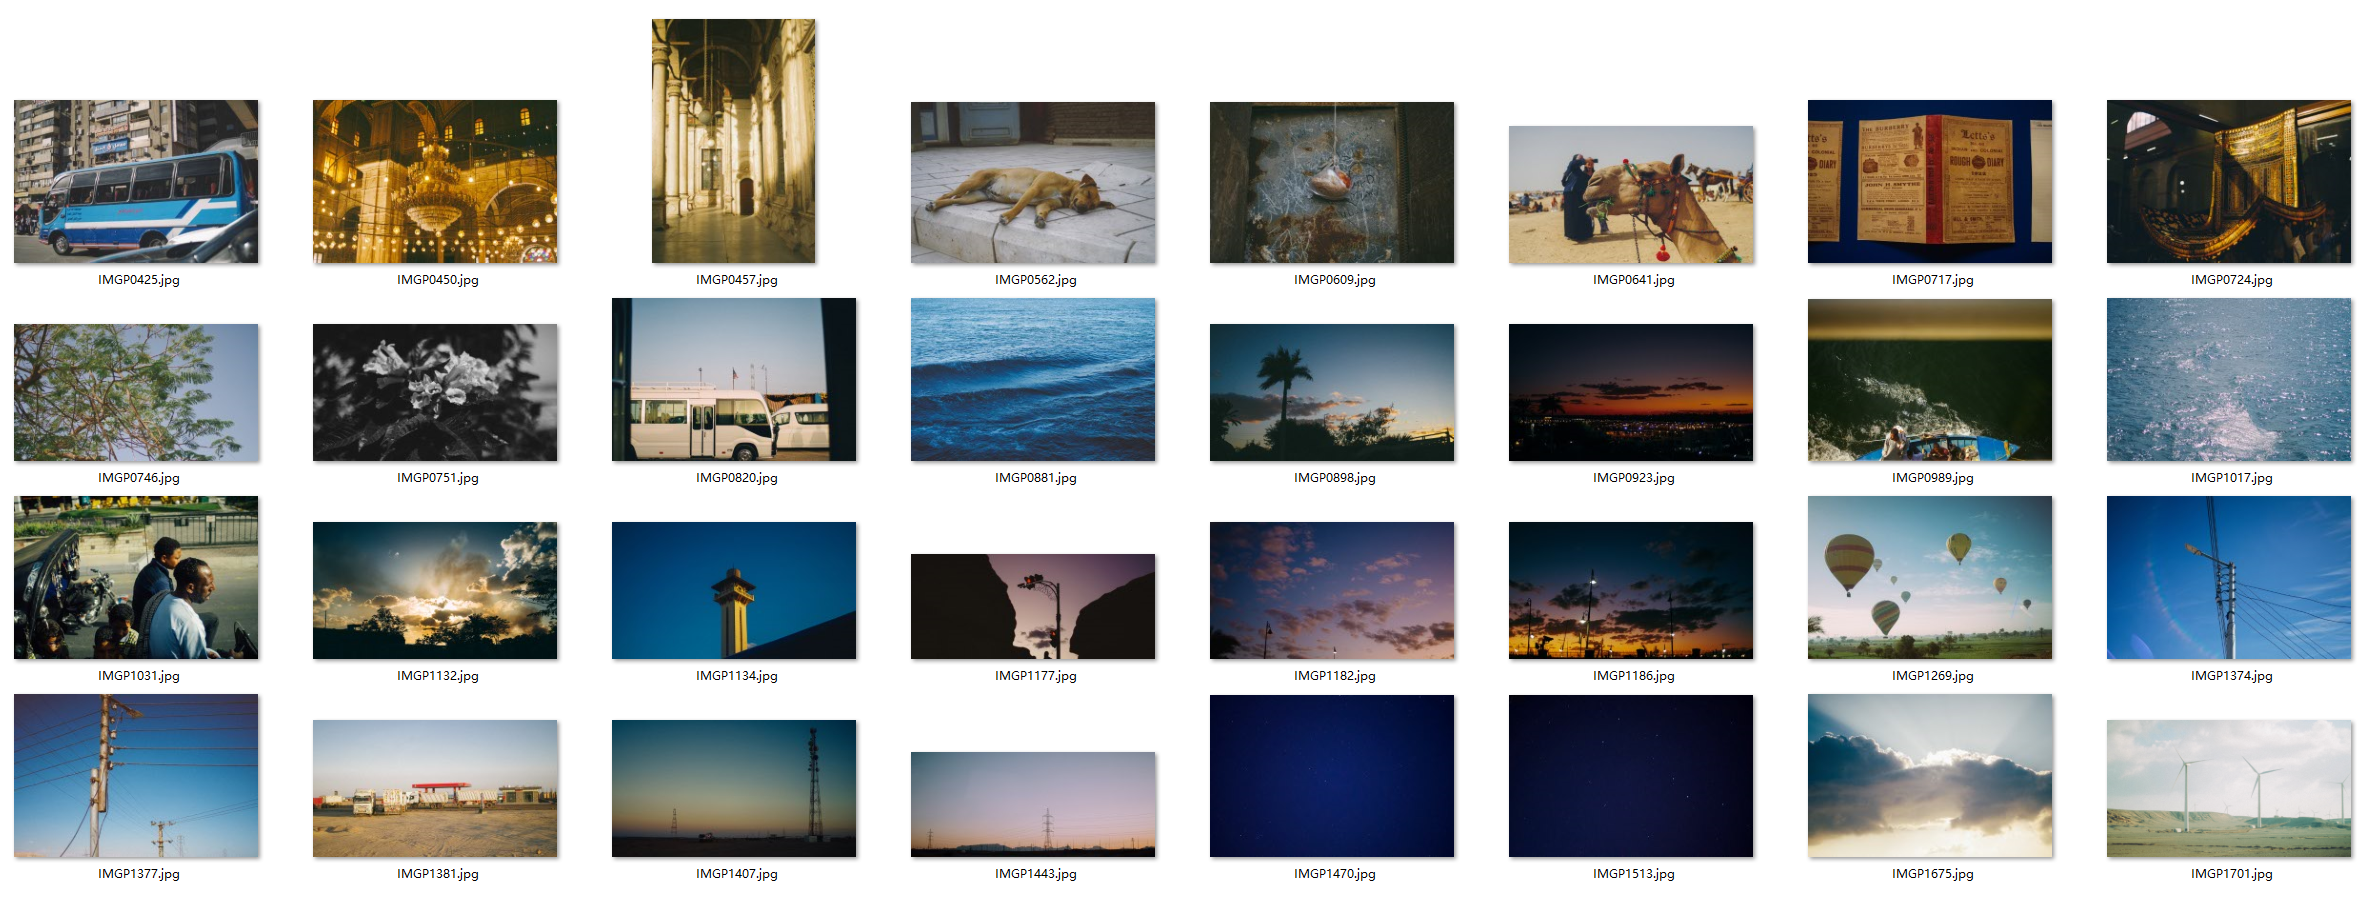The height and width of the screenshot is (920, 2376).
Task: Click the IMGP0724.jpg file name
Action: (2232, 280)
